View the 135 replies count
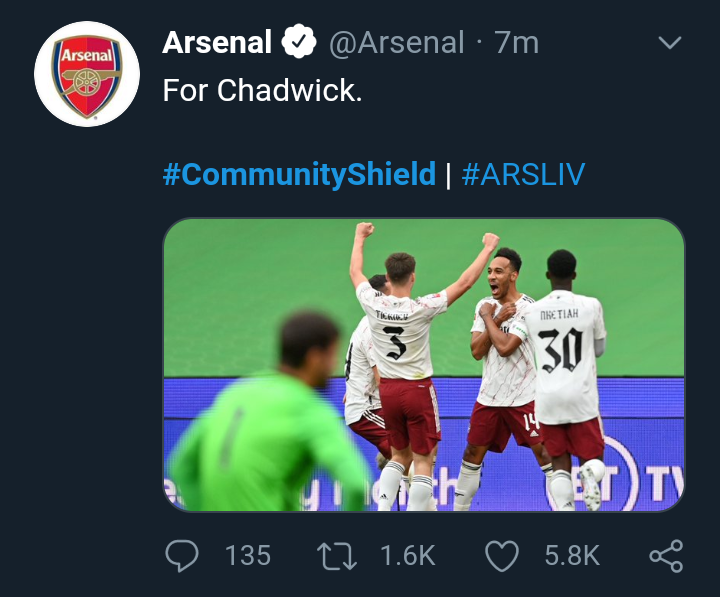720x597 pixels. tap(247, 555)
